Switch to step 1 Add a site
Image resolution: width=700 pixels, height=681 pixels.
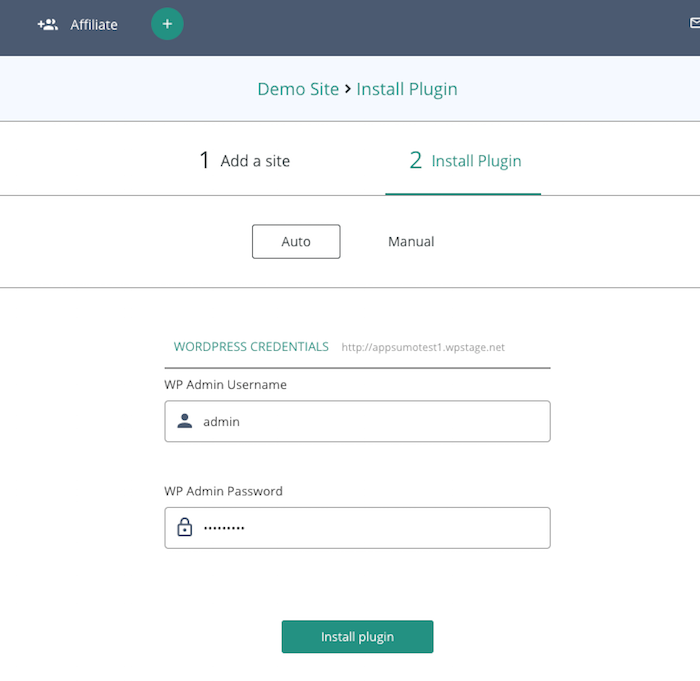(245, 160)
